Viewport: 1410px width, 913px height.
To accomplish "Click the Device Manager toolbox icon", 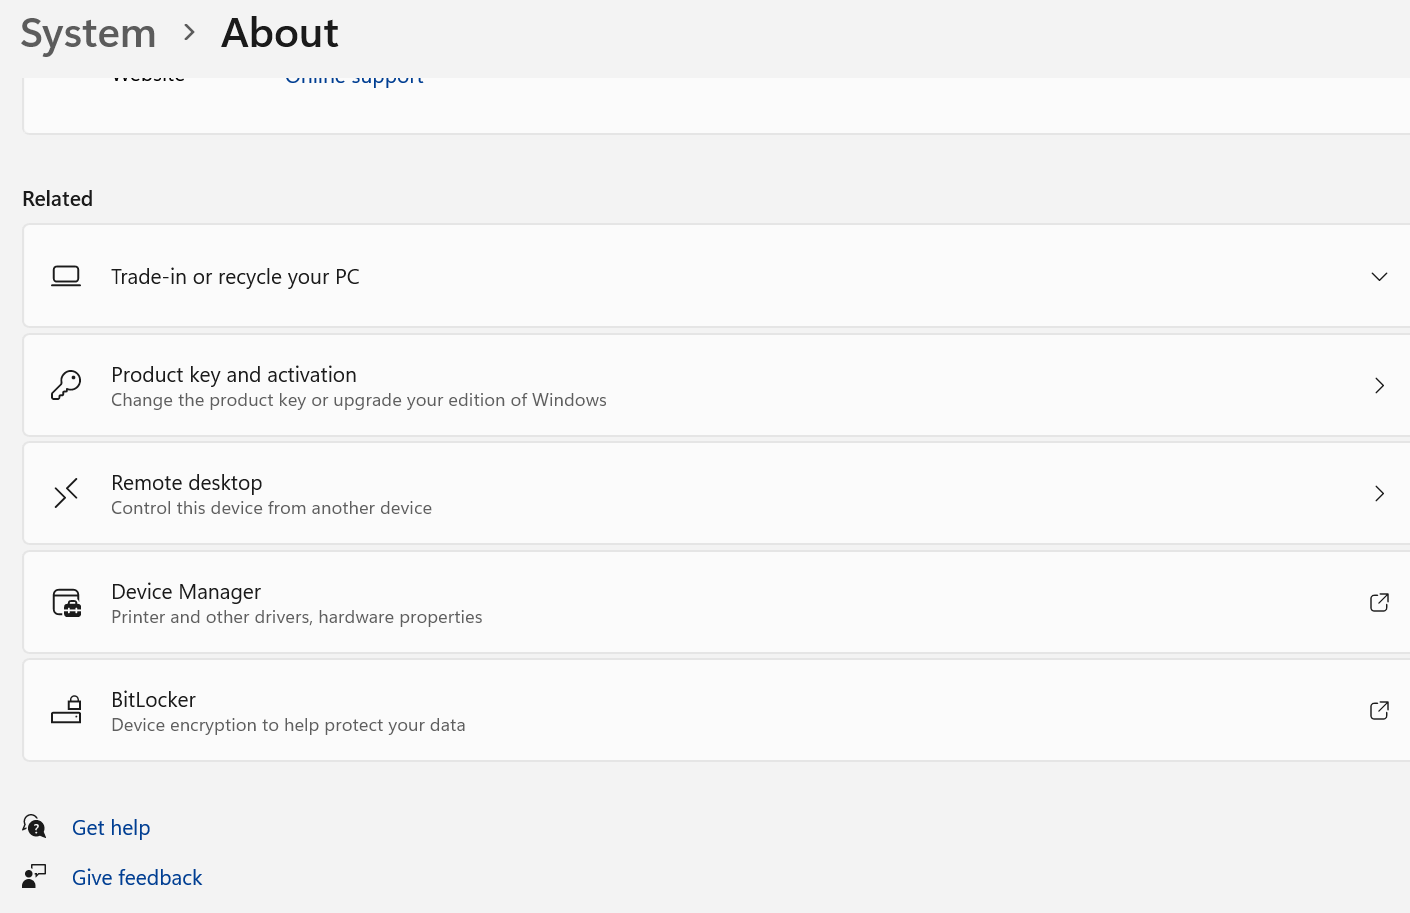I will pyautogui.click(x=67, y=603).
